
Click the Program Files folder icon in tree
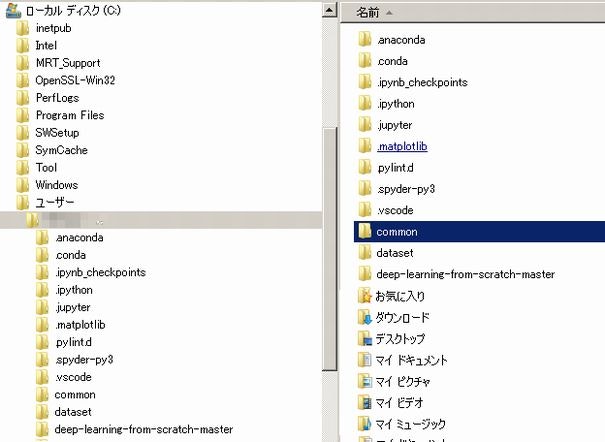[23, 115]
